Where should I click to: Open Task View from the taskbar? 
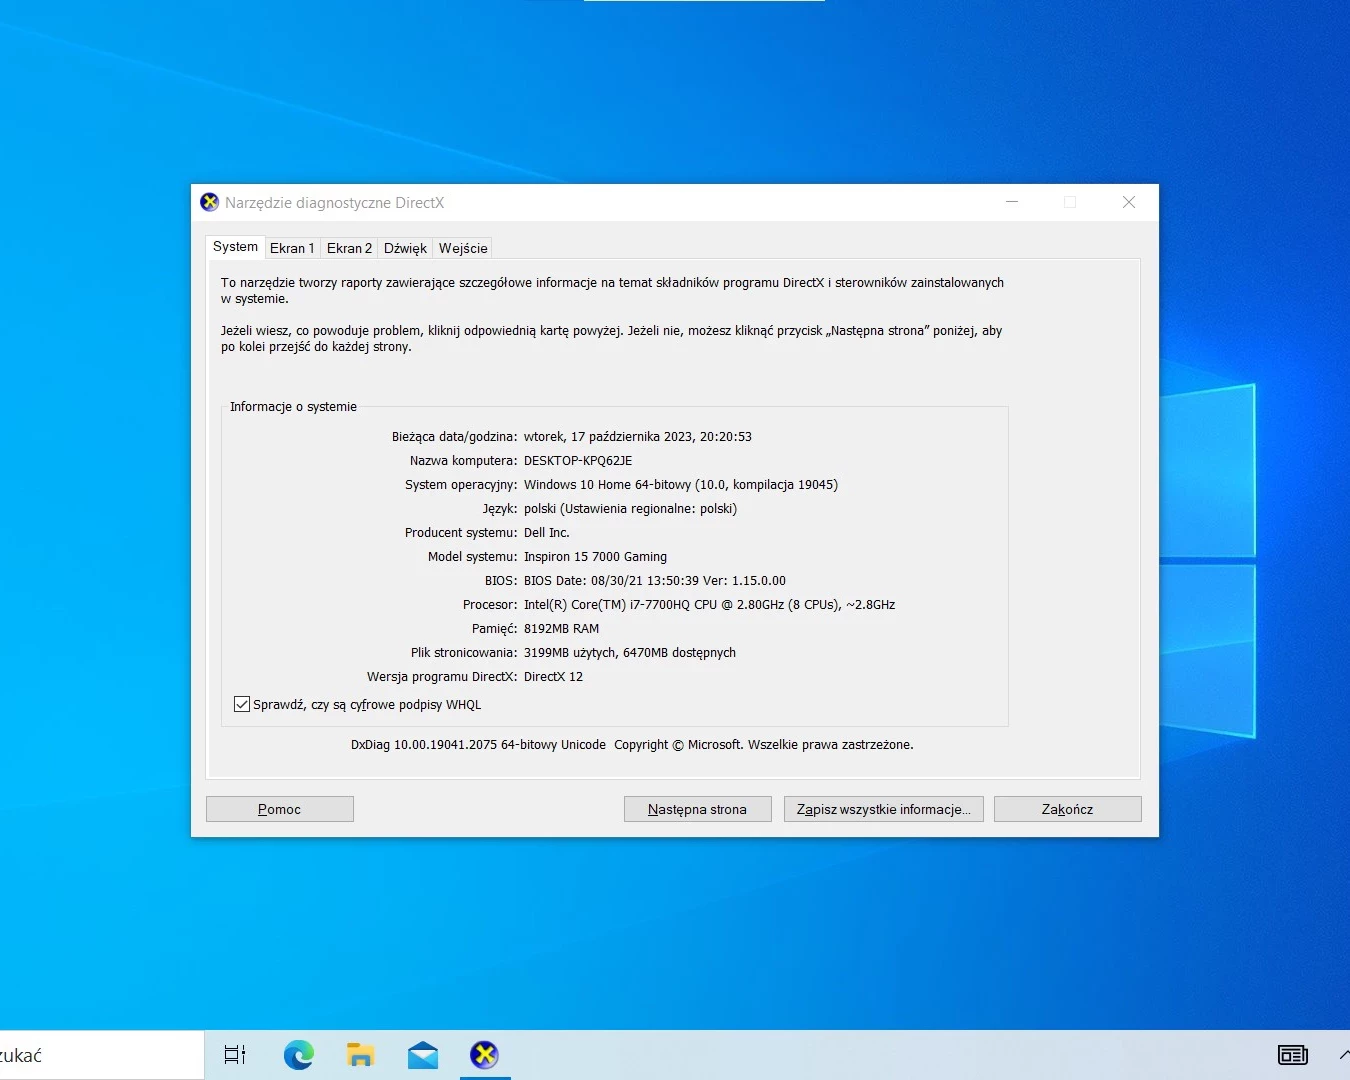pyautogui.click(x=235, y=1055)
